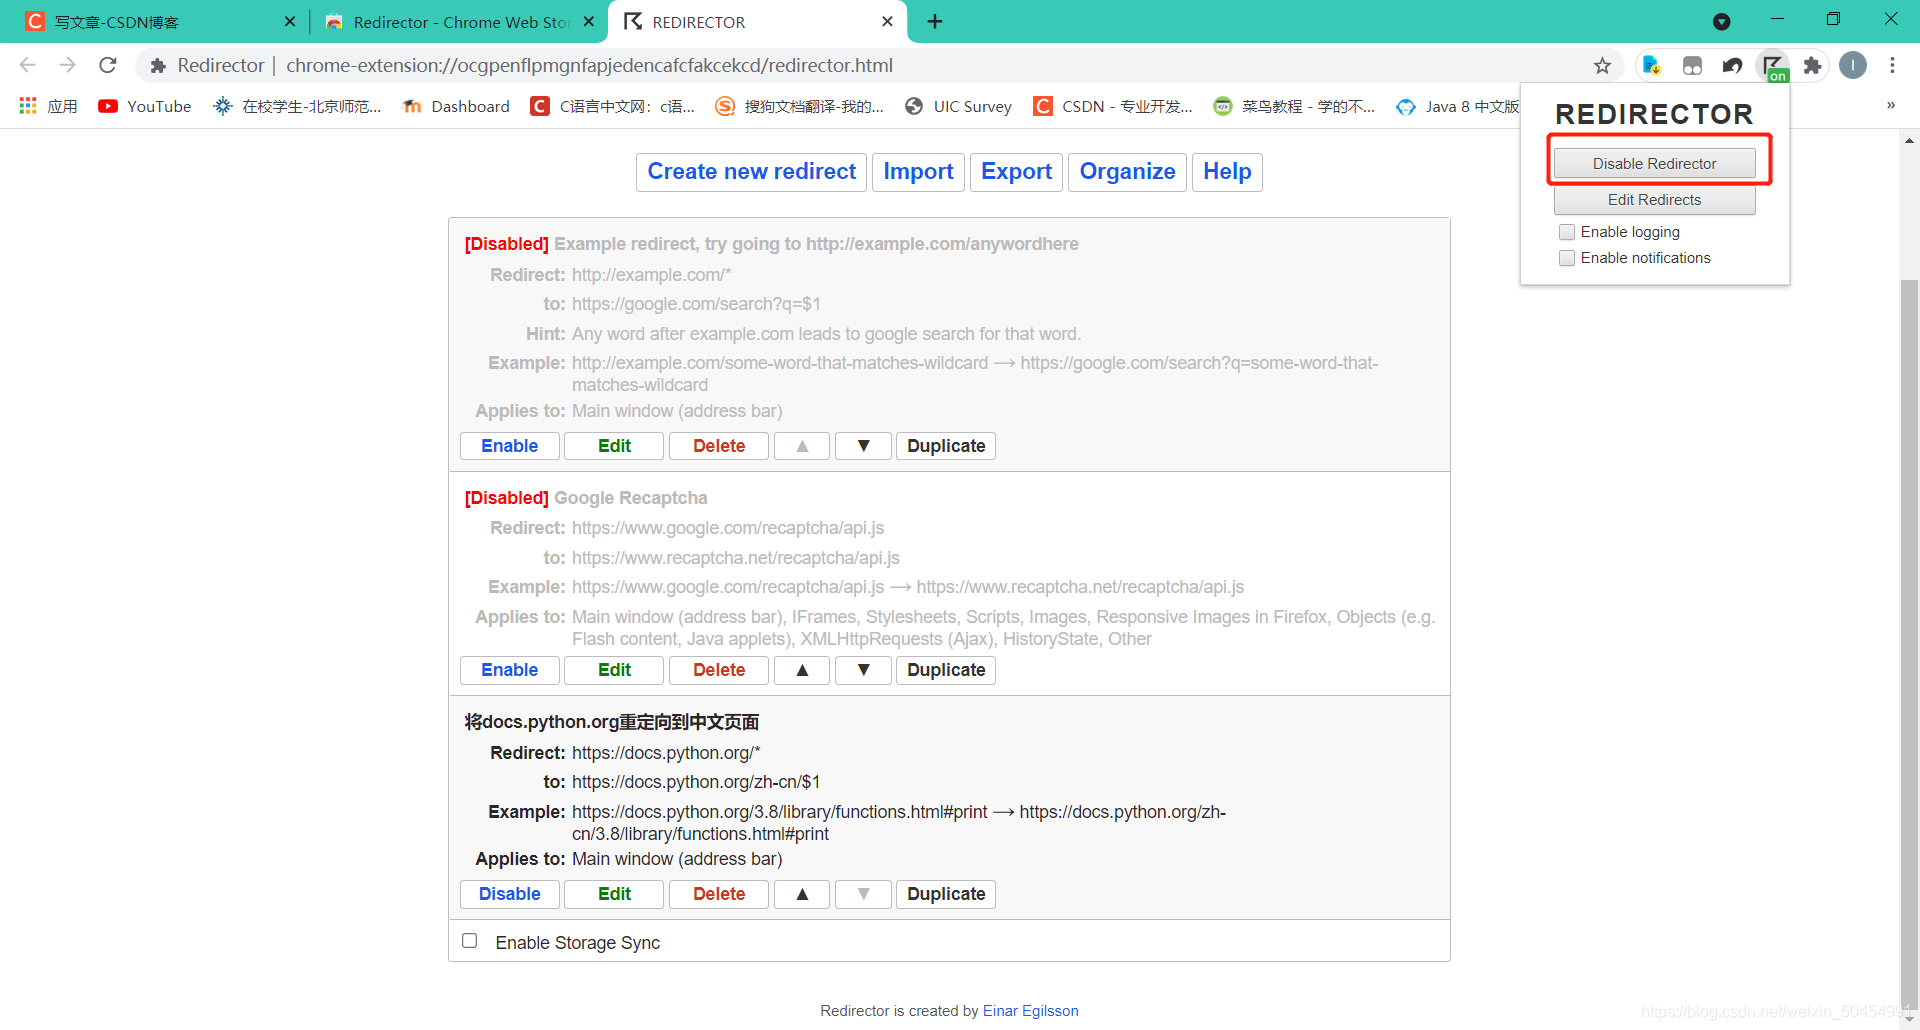Click the browser back arrow

pos(27,65)
